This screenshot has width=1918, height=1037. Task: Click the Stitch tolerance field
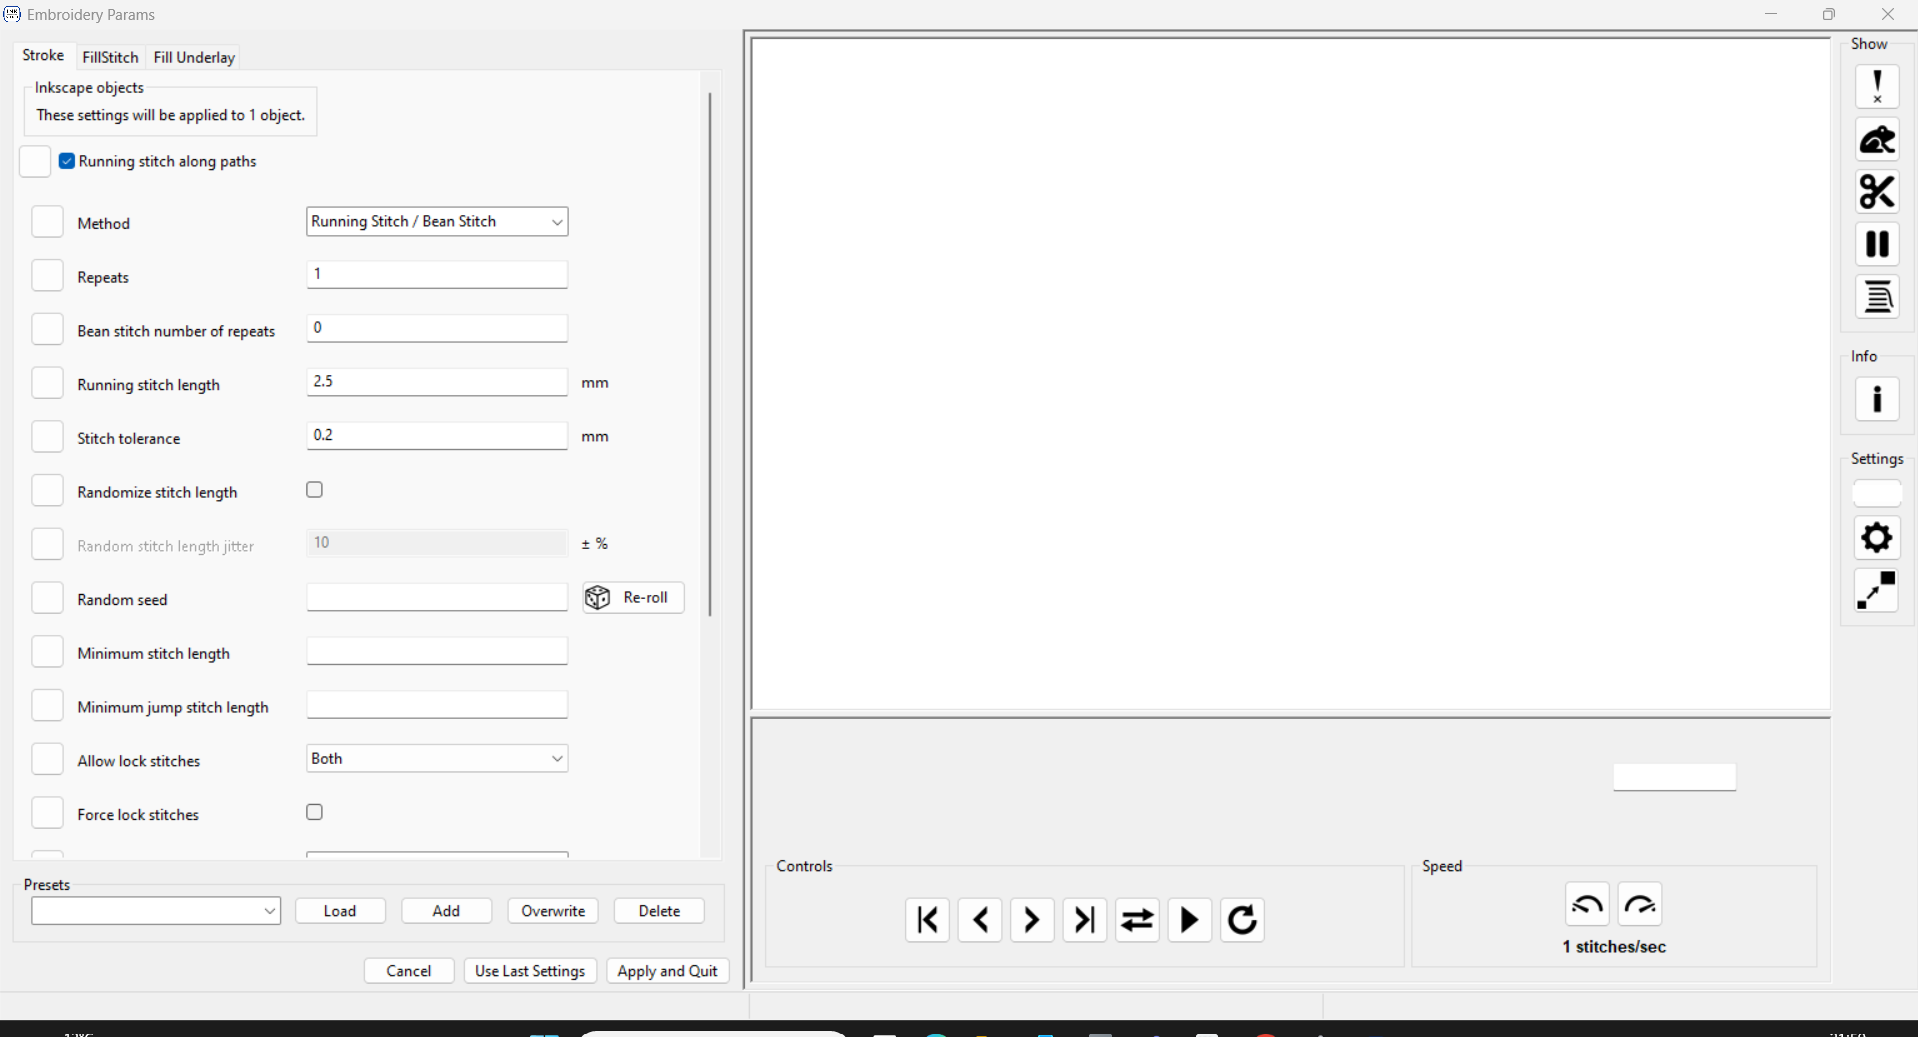437,435
